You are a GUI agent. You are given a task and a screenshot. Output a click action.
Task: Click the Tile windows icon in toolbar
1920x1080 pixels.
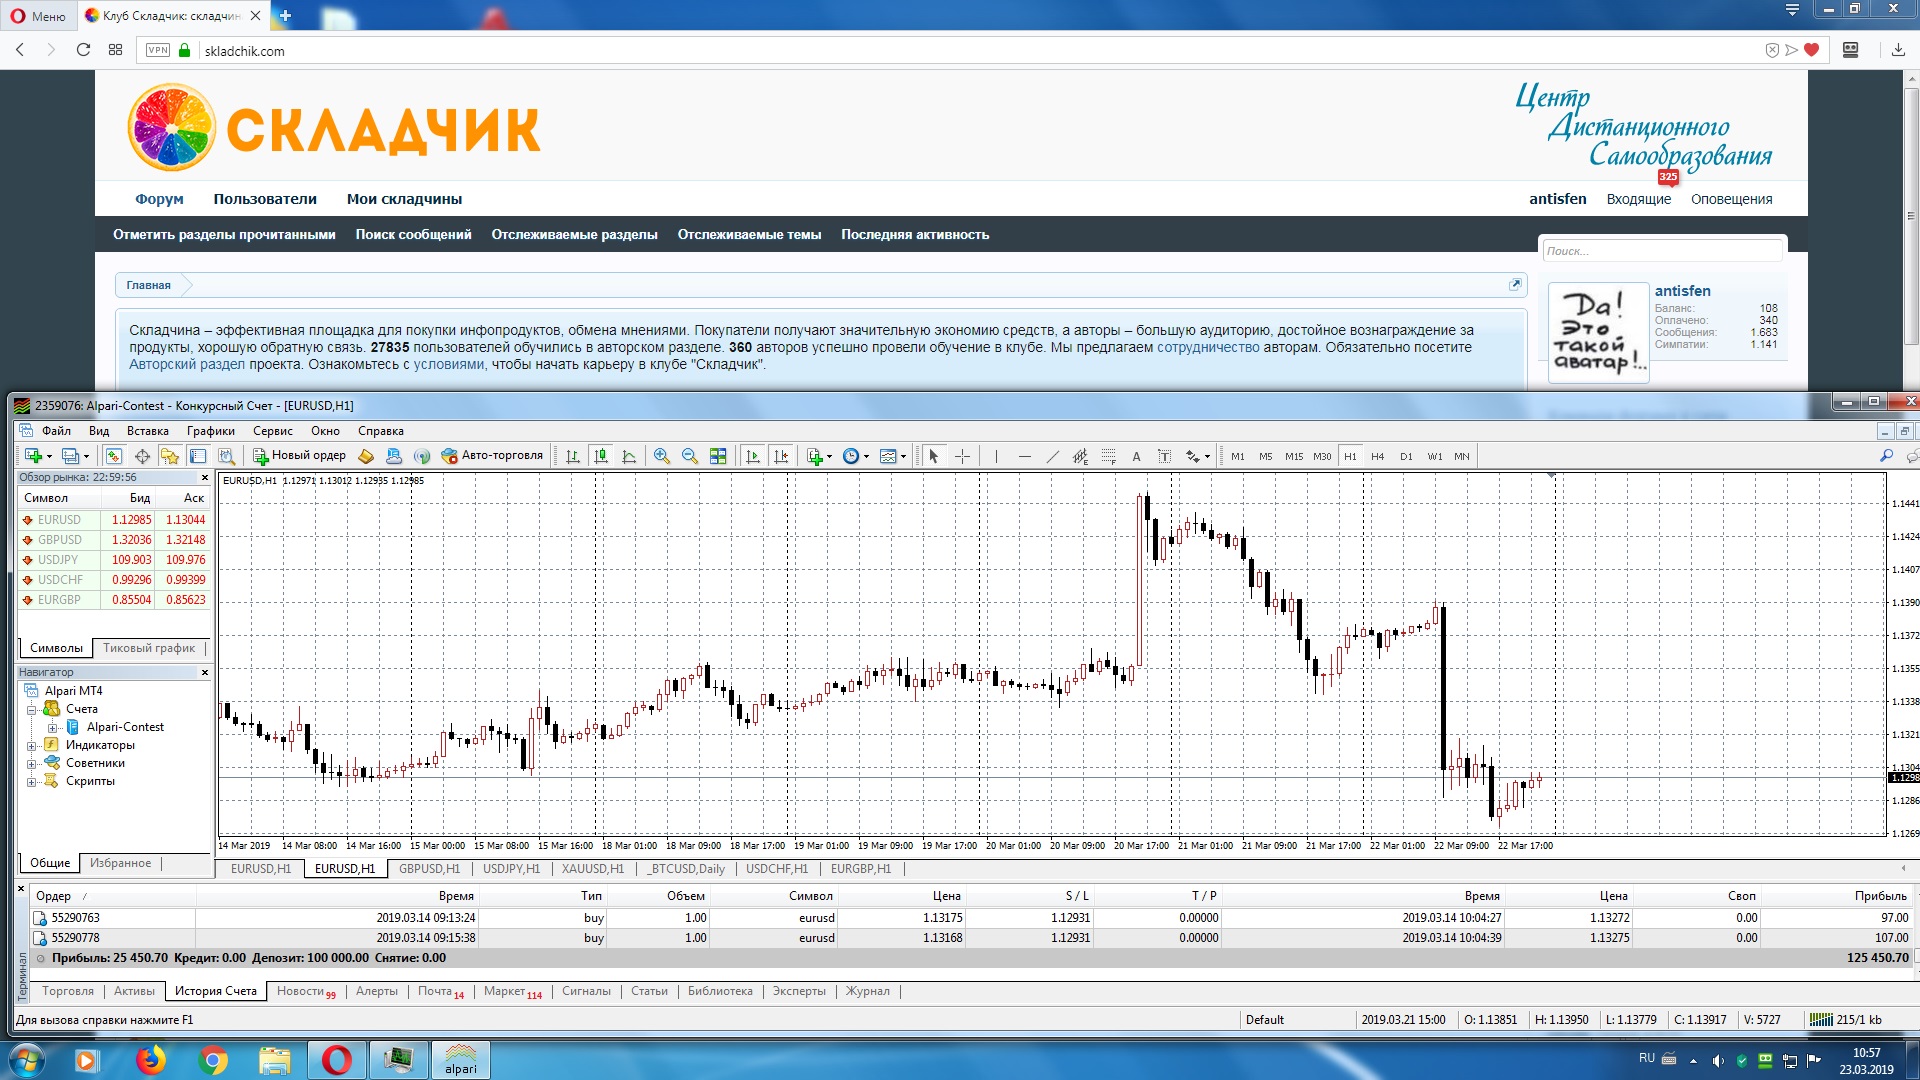(x=718, y=456)
